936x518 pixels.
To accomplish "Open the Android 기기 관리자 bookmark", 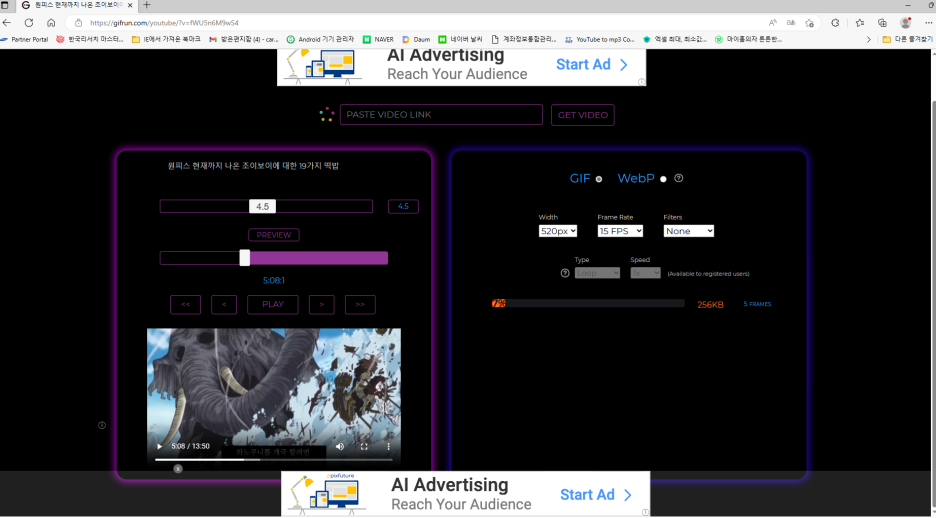I will pyautogui.click(x=320, y=39).
